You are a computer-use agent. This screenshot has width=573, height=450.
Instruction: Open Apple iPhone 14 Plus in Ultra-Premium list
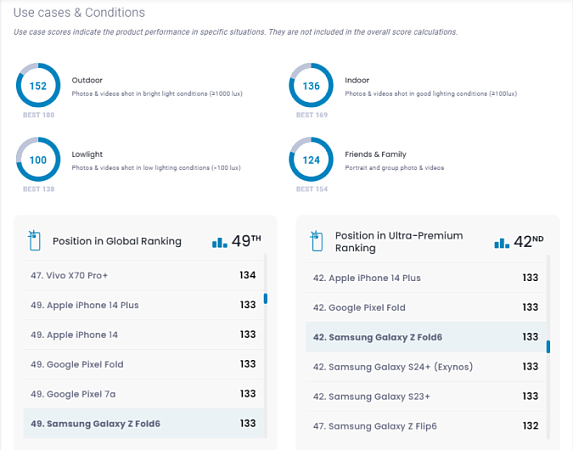426,278
